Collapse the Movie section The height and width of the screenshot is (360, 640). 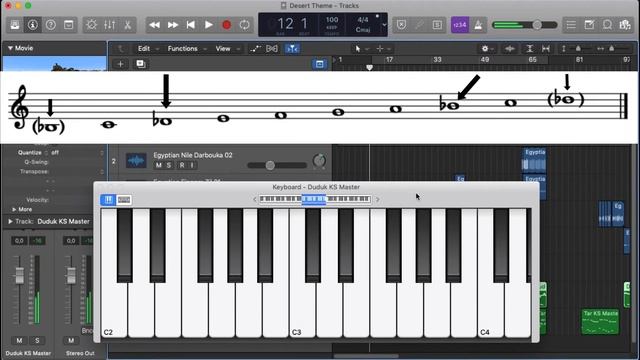coord(10,48)
